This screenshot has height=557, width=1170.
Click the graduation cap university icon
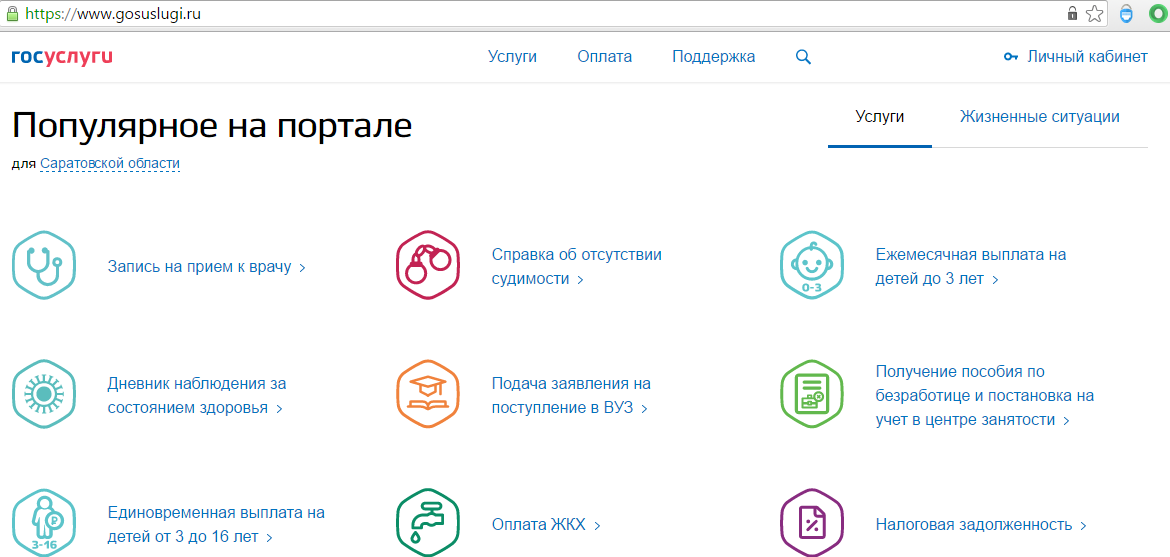[428, 394]
